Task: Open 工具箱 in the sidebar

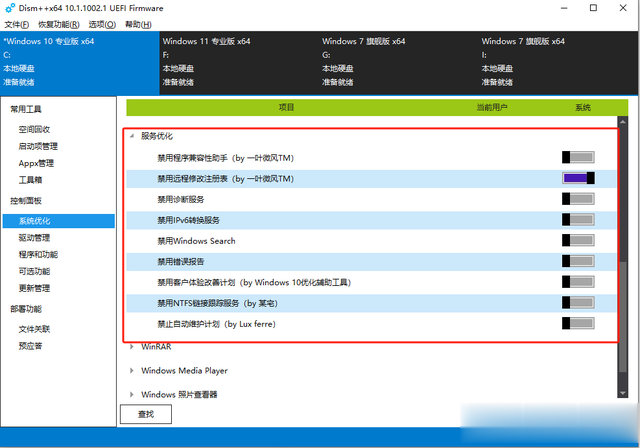Action: point(30,180)
